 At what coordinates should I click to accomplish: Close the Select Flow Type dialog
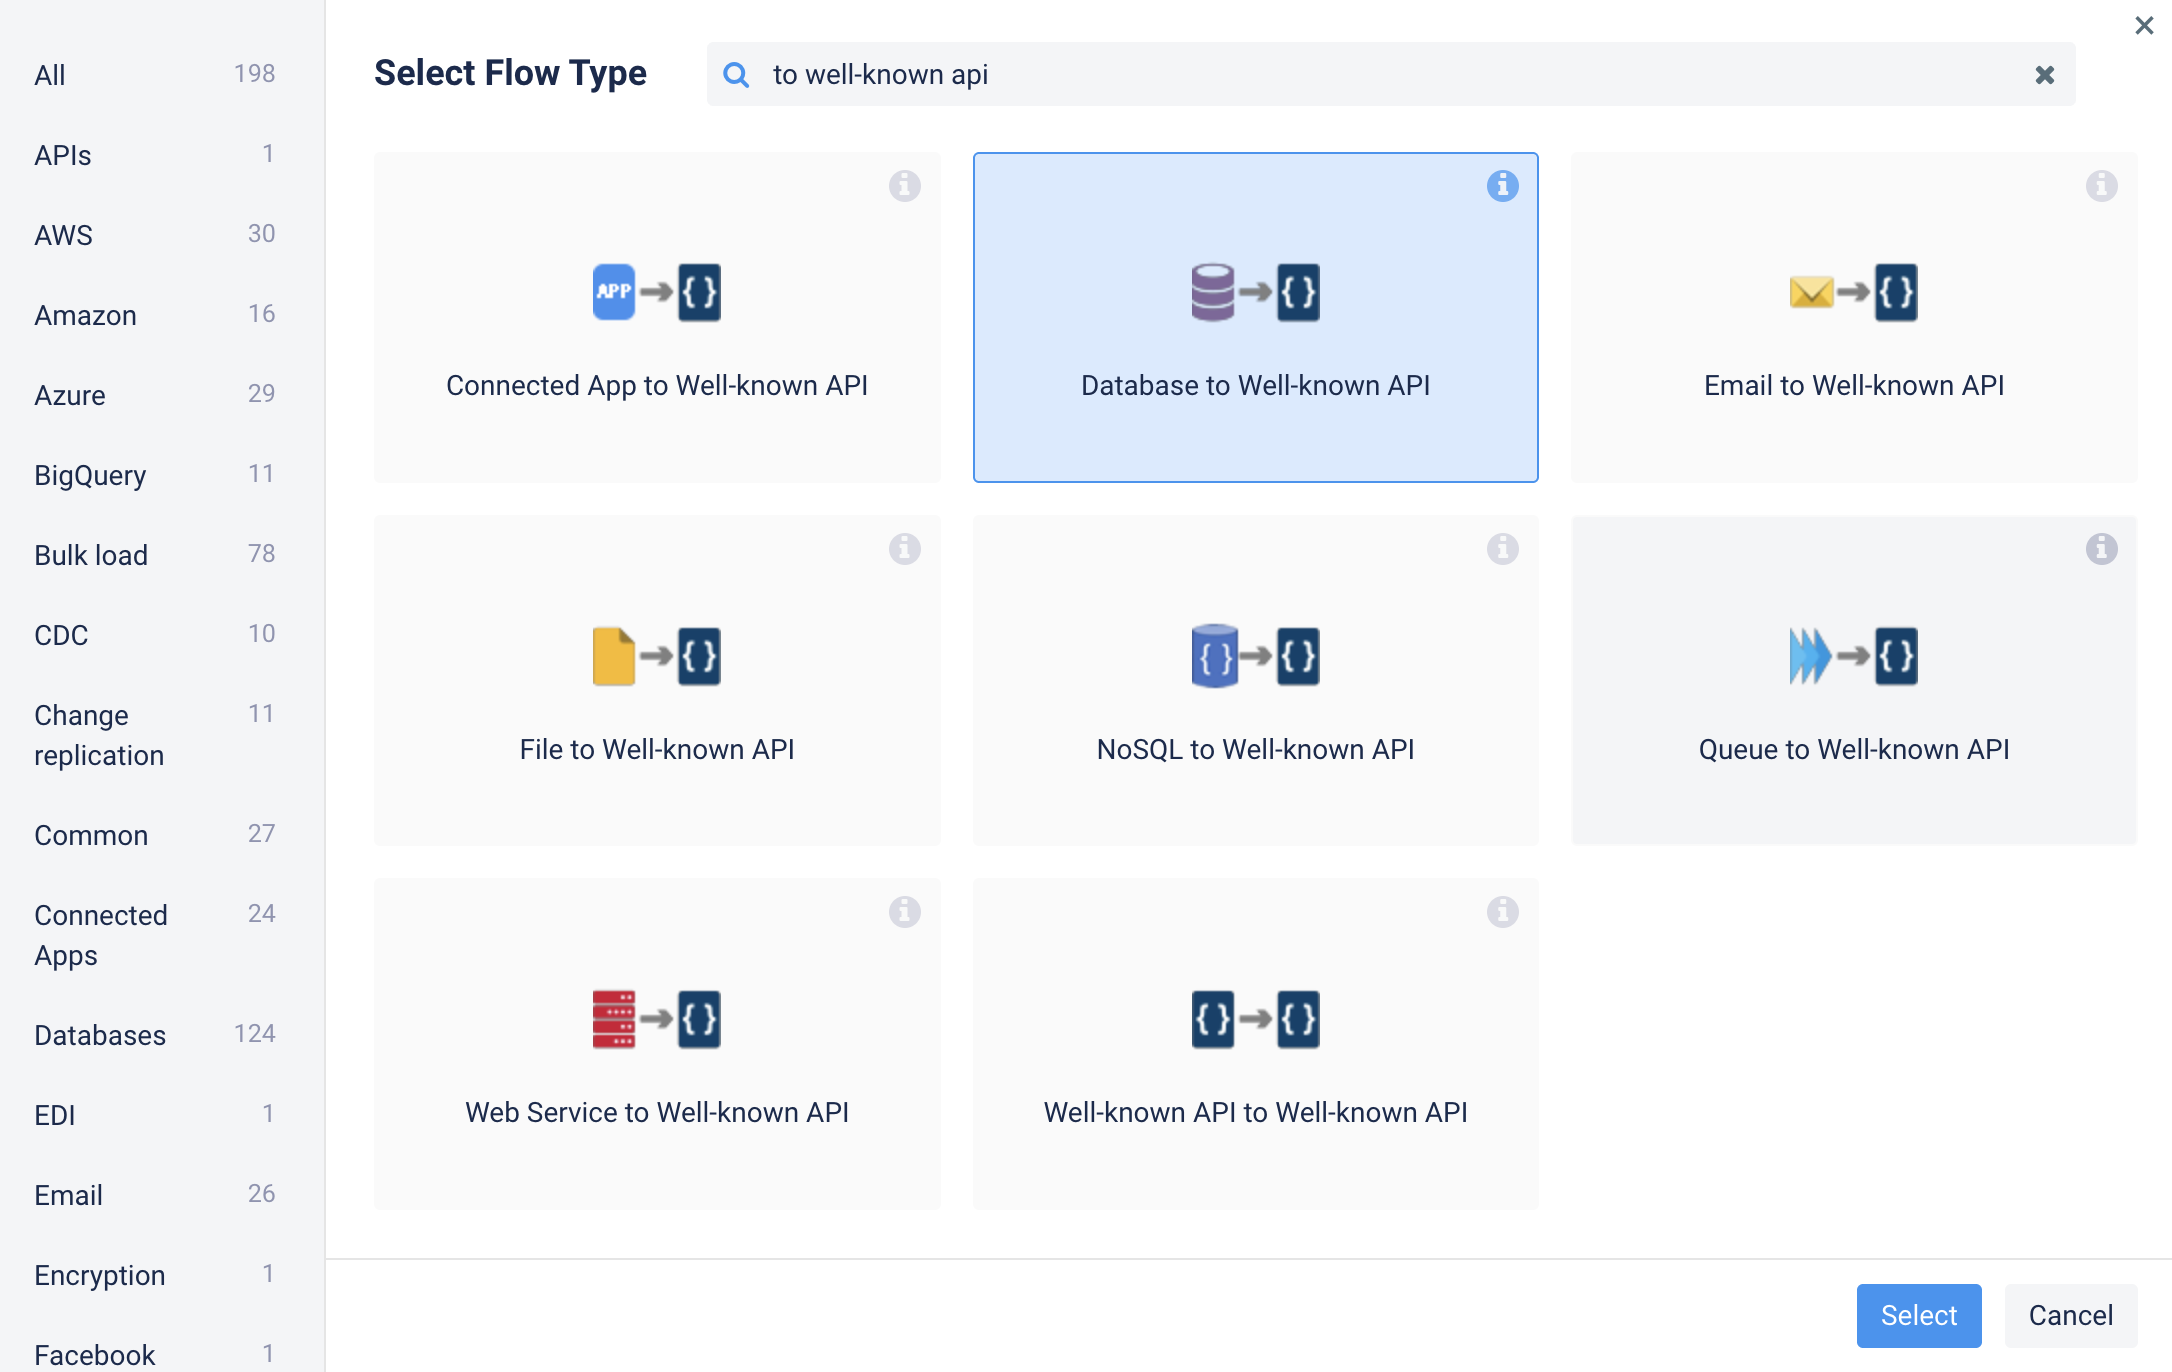click(2144, 25)
